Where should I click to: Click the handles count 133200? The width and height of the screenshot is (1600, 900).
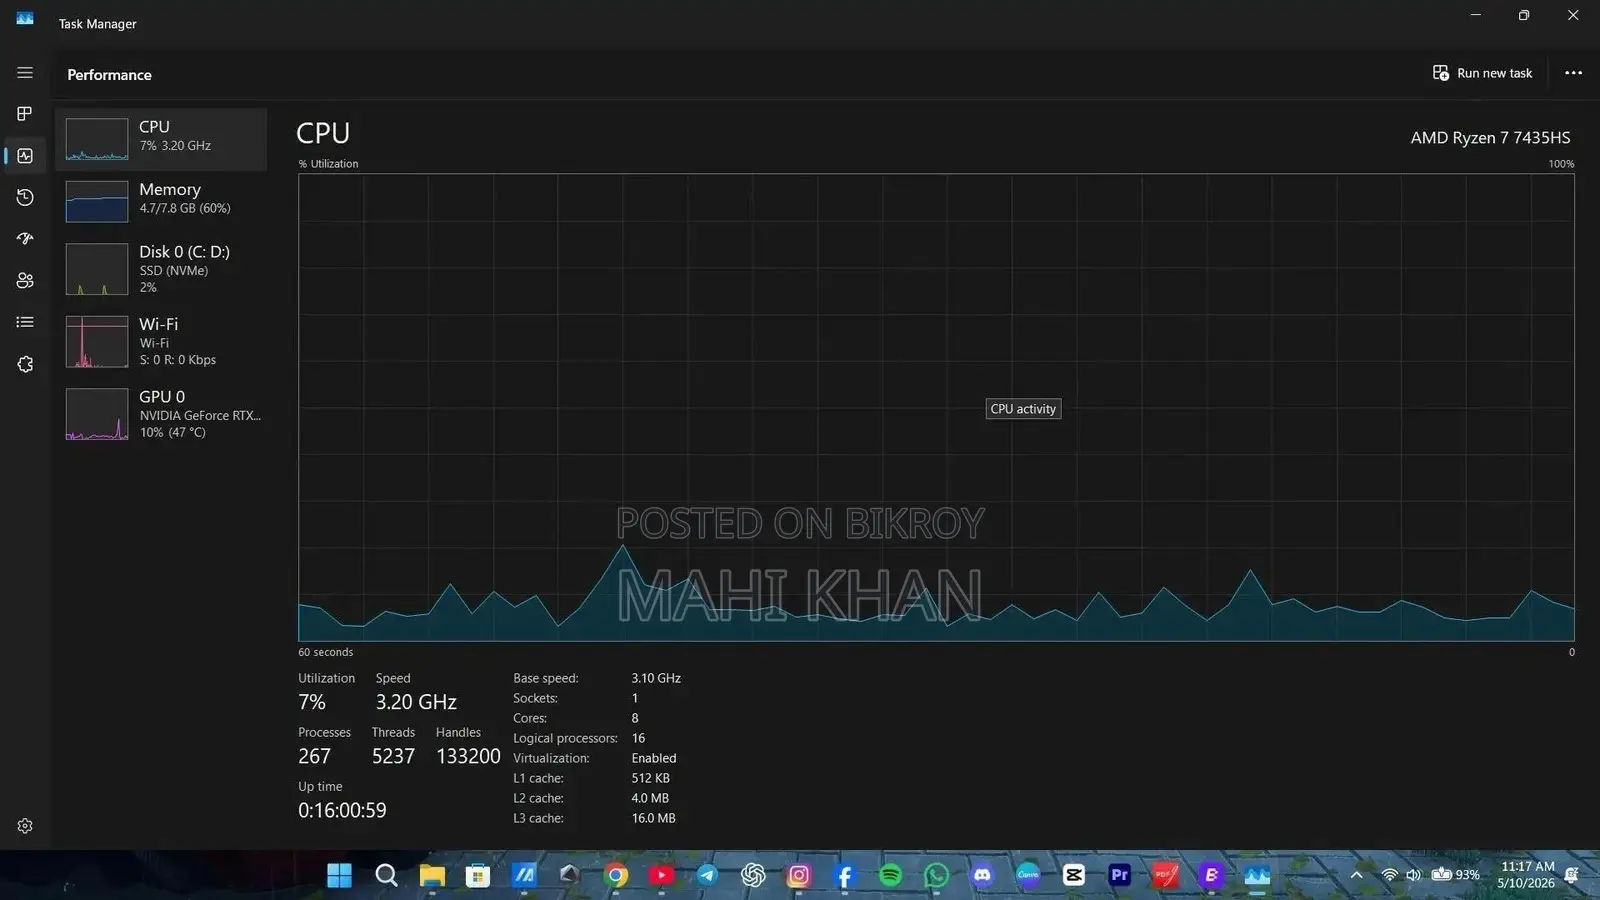468,756
